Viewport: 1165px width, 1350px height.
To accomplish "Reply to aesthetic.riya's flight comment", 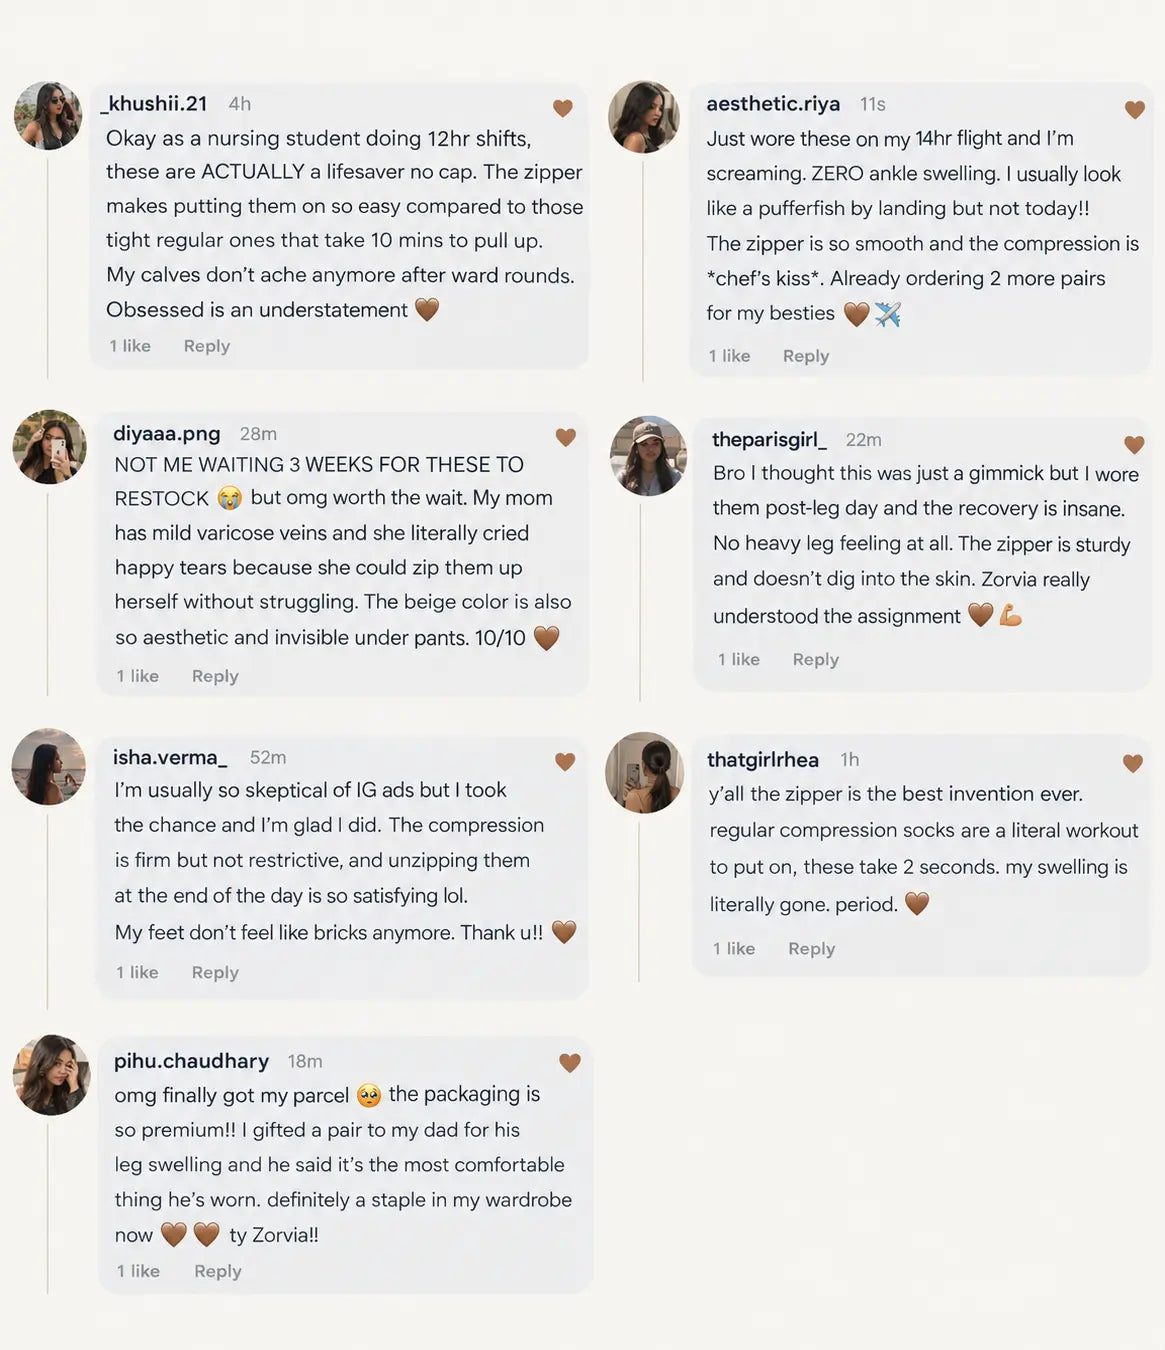I will coord(806,356).
